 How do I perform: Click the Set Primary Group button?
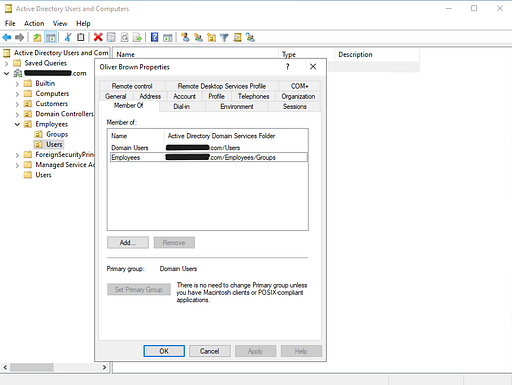point(139,289)
